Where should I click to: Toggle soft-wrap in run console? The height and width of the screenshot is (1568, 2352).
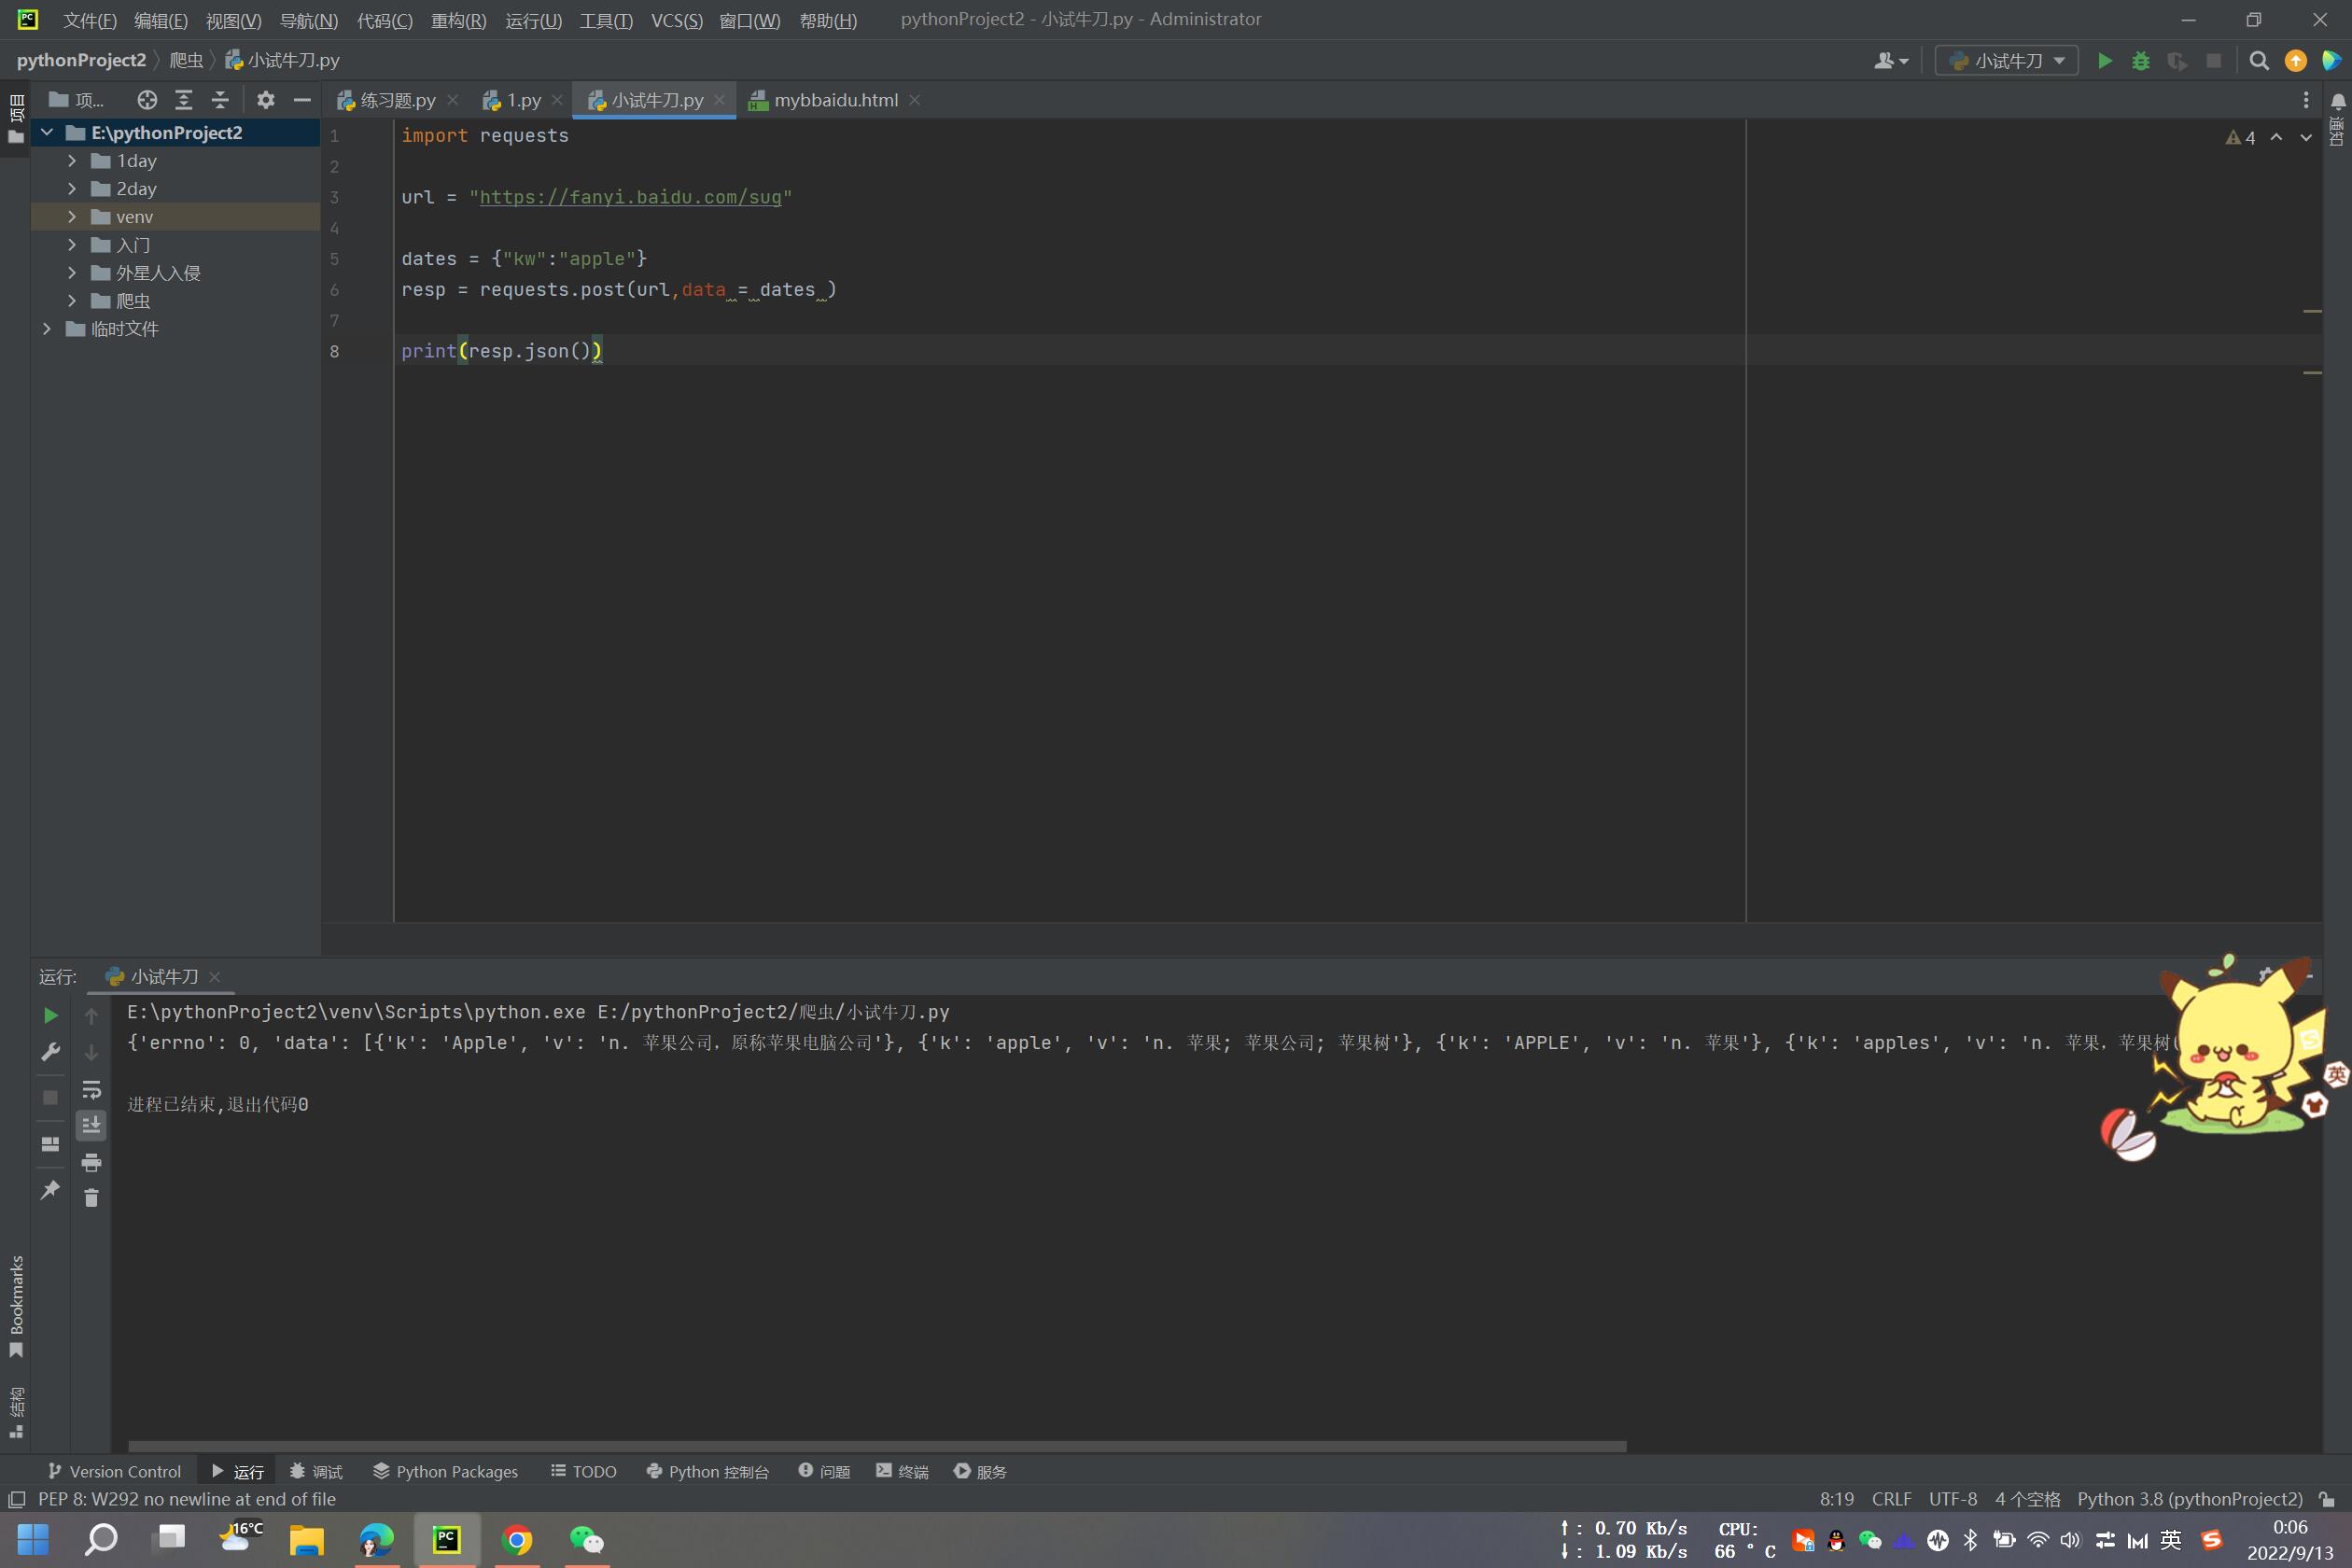[91, 1090]
